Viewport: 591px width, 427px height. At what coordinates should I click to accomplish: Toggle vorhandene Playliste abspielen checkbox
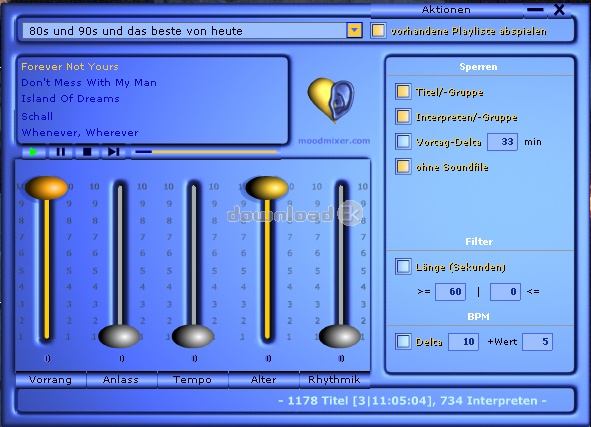coord(378,31)
